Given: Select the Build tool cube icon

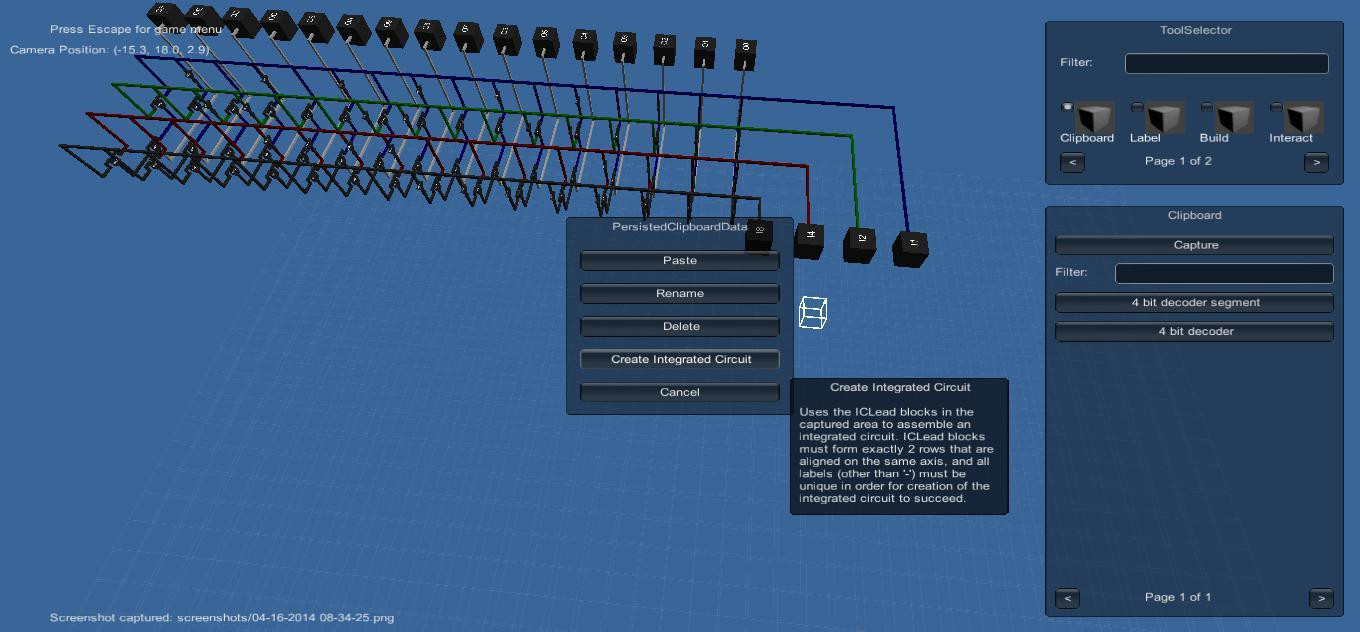Looking at the screenshot, I should point(1233,116).
